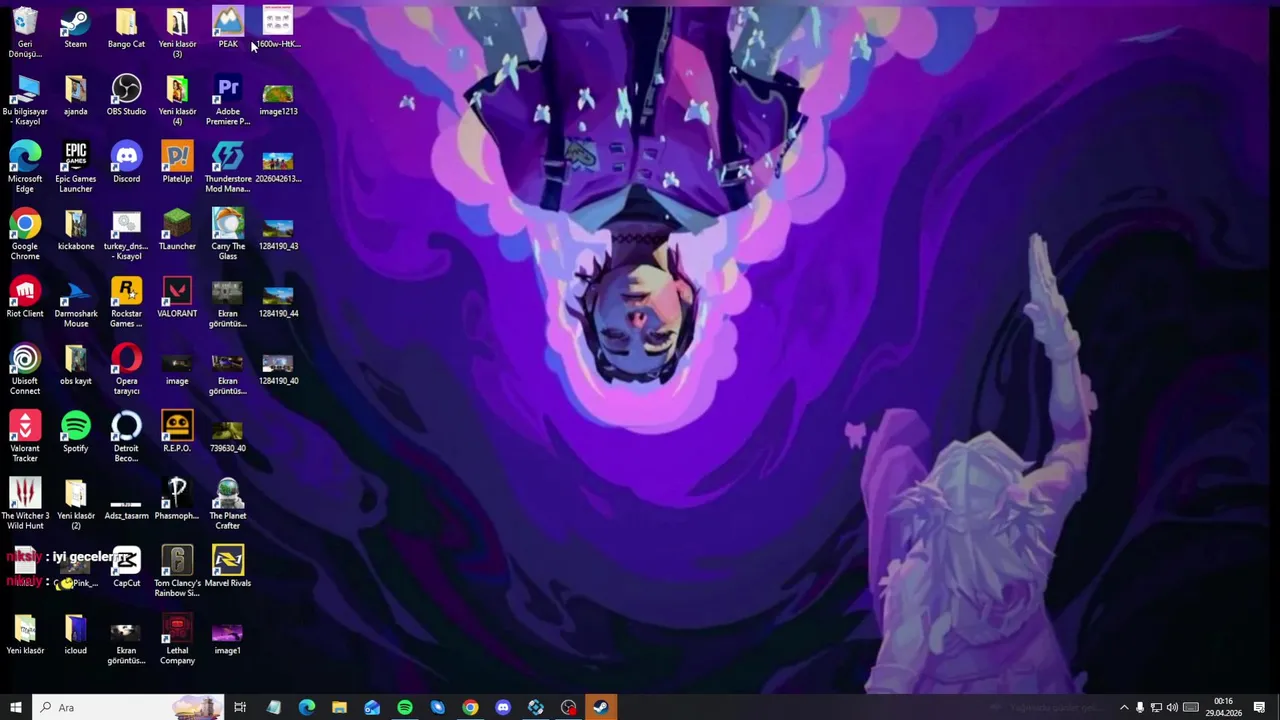Switch to the Steam taskbar window
1280x720 pixels.
(x=601, y=707)
